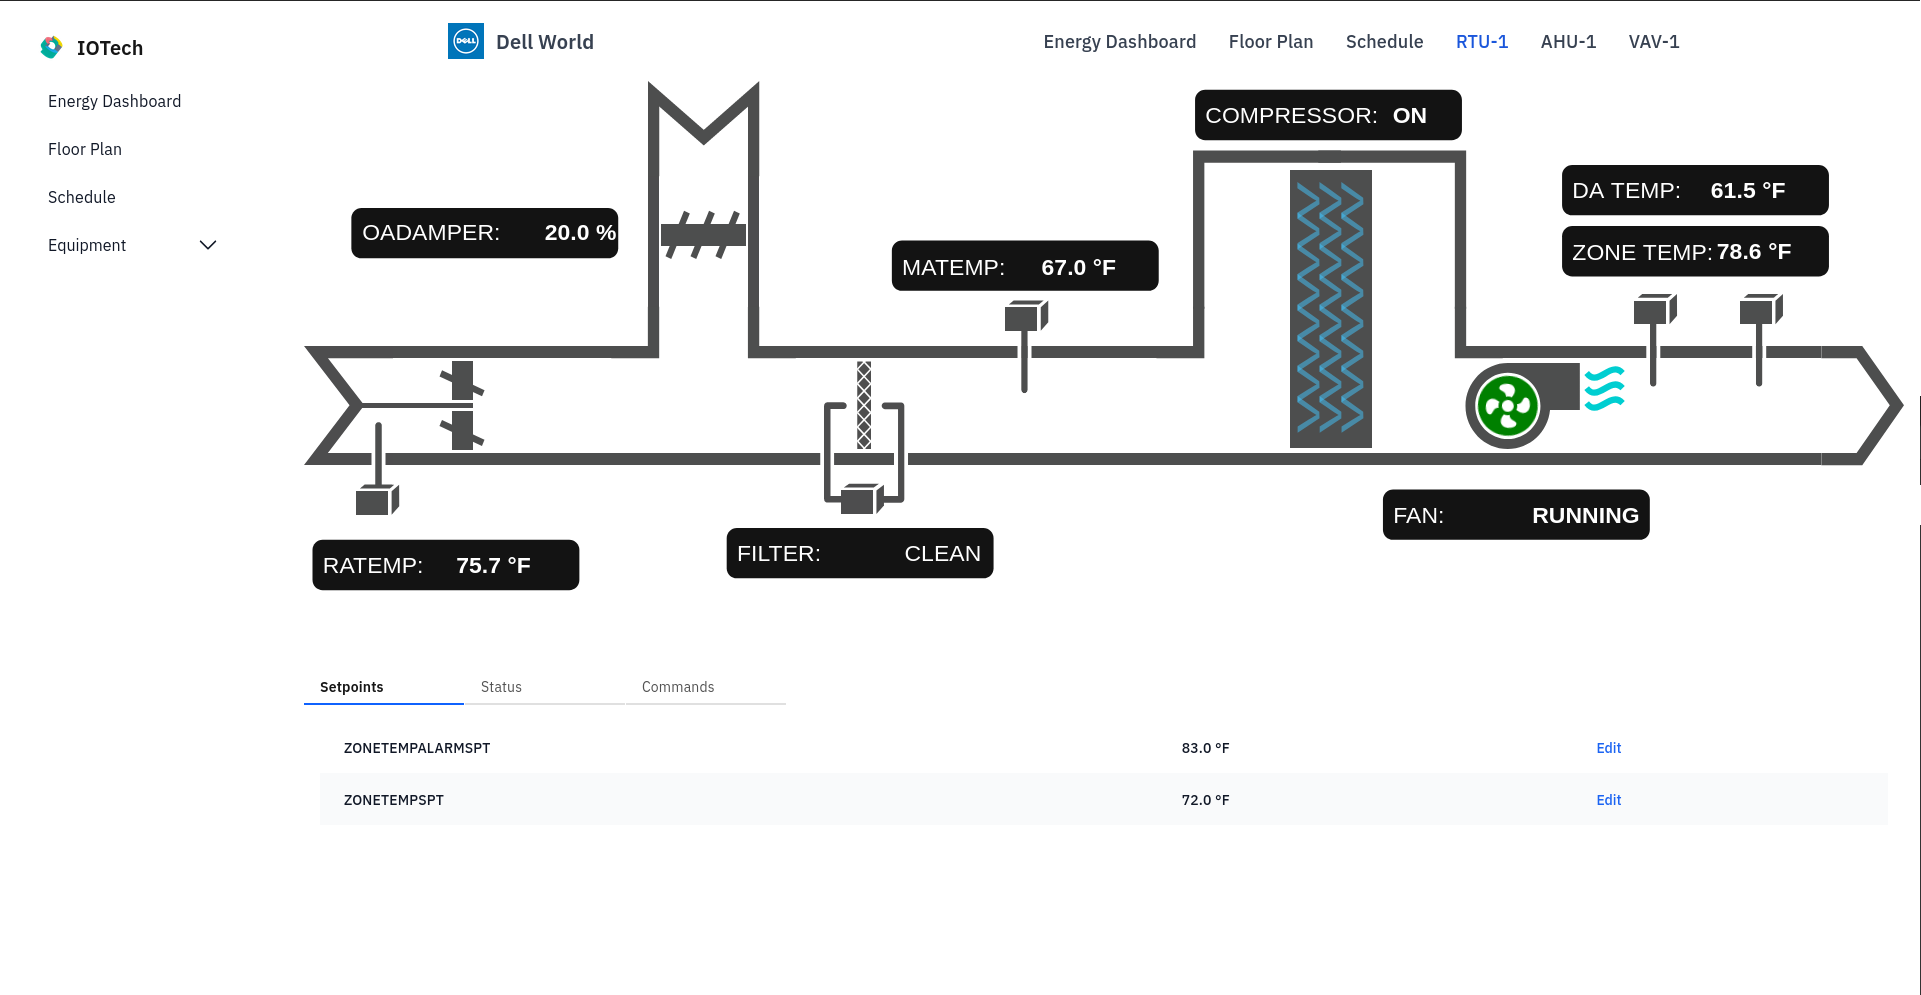Click the IOTech logo icon

point(51,47)
